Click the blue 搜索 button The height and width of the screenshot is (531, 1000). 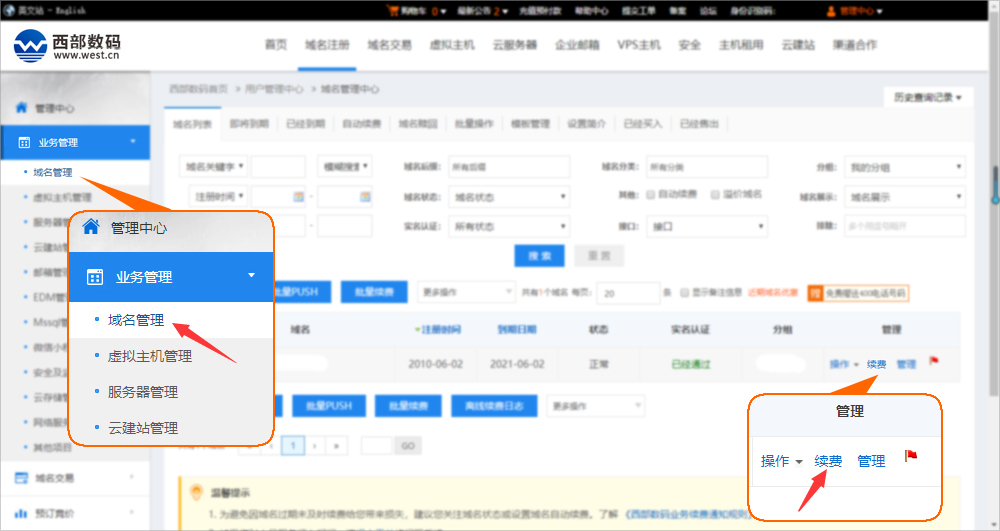pyautogui.click(x=539, y=255)
